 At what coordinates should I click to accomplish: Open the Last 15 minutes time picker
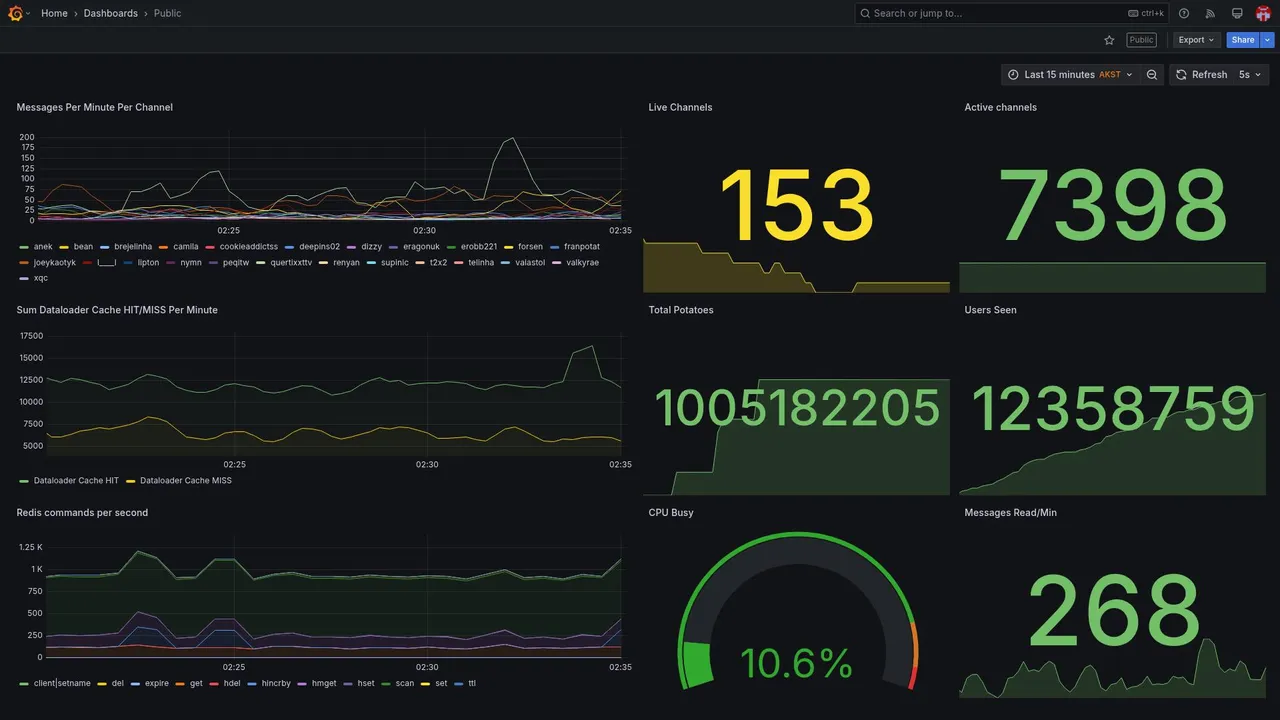point(1070,75)
